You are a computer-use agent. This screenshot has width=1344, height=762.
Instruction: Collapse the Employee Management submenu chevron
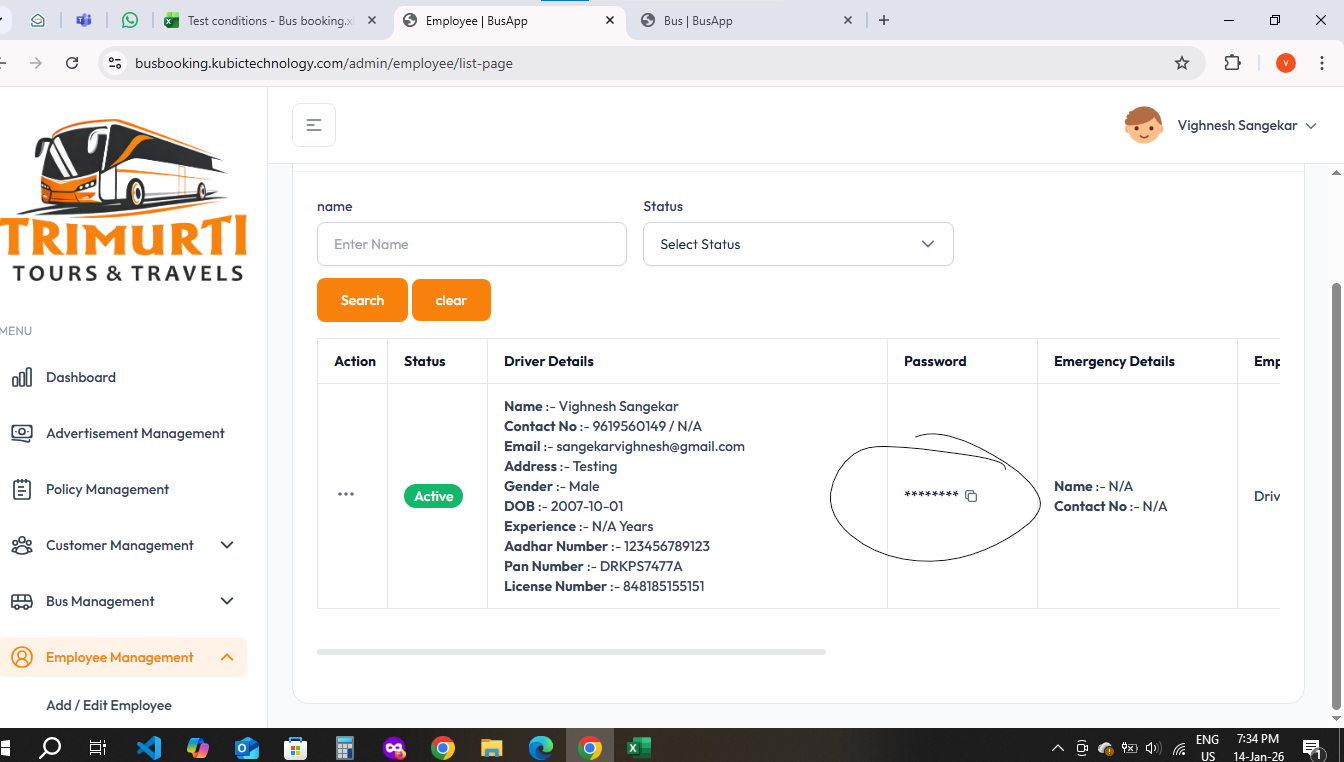click(x=227, y=657)
